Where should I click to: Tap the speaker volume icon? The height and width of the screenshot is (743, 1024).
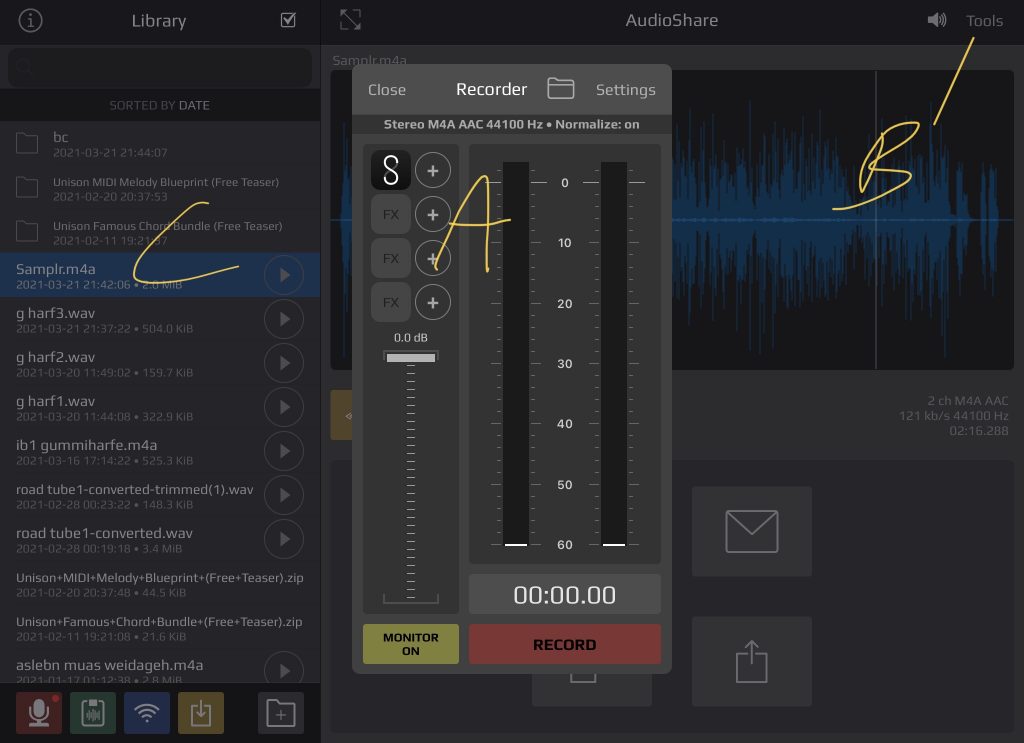tap(936, 20)
